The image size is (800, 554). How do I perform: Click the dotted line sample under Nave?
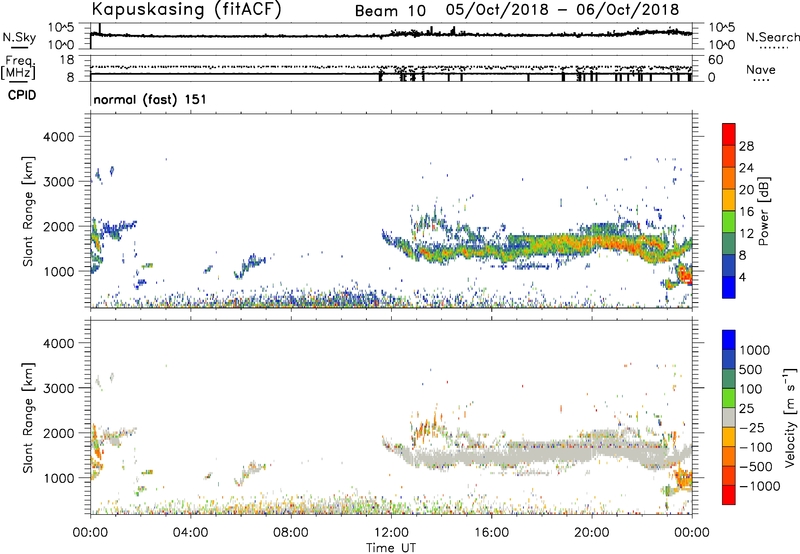761,80
